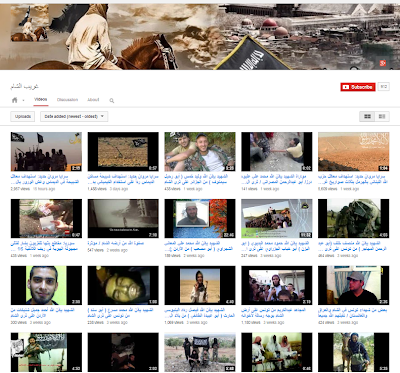The image size is (400, 373).
Task: Click the red Subscribe button
Action: pos(358,87)
